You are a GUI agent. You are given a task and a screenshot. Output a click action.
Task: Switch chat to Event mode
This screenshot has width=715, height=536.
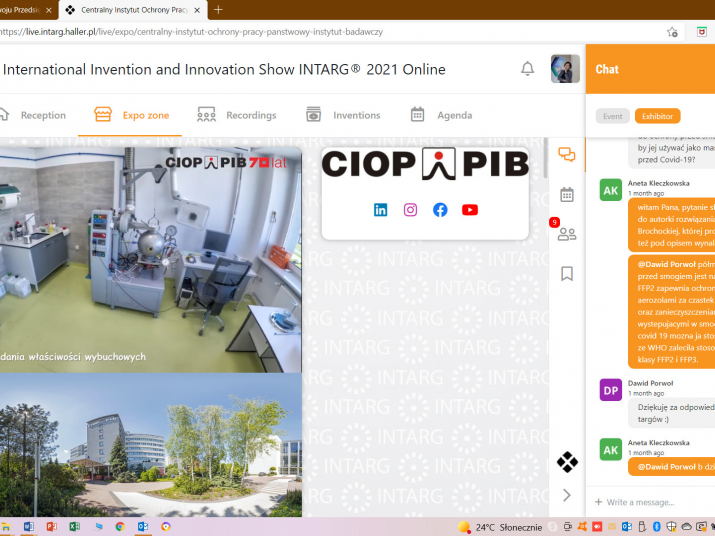[x=612, y=116]
